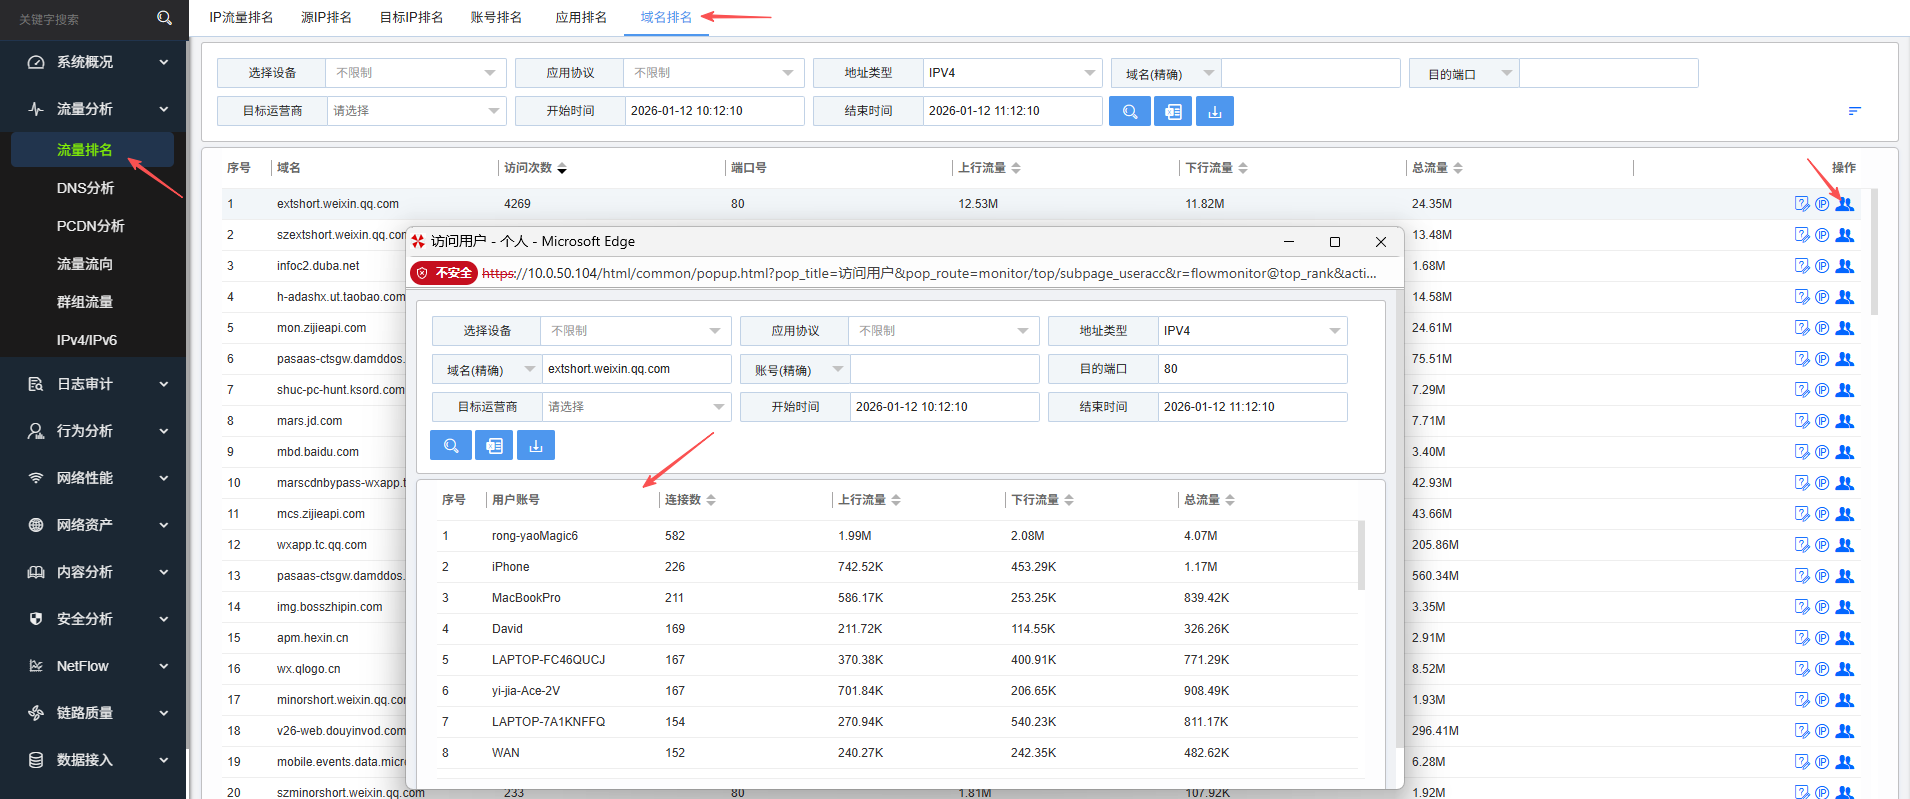Switch to the 应用排名 tab
This screenshot has width=1910, height=799.
click(581, 17)
